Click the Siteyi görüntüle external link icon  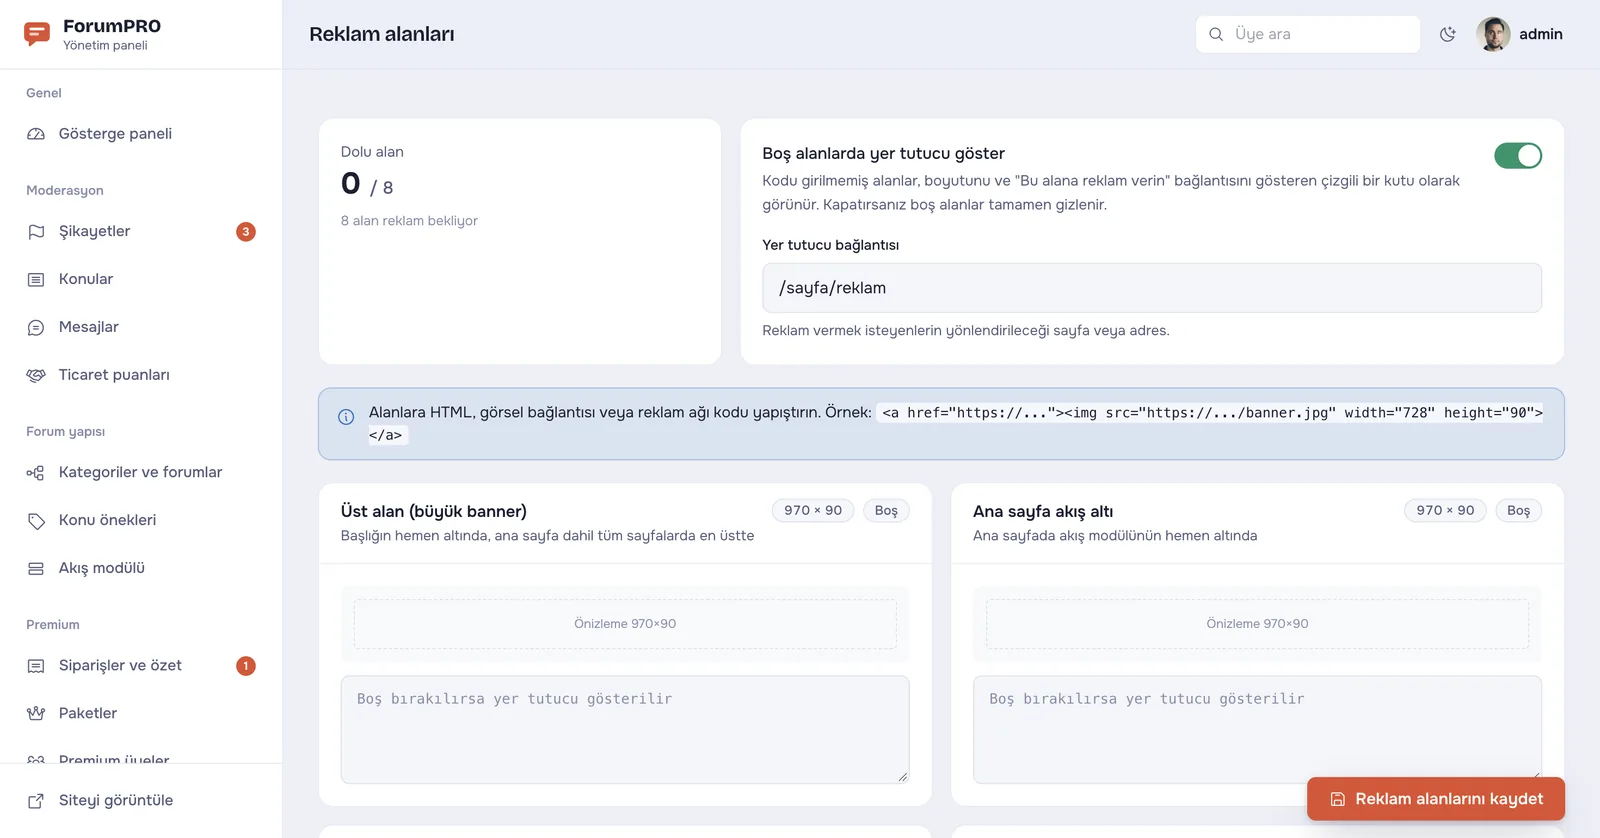click(x=36, y=801)
